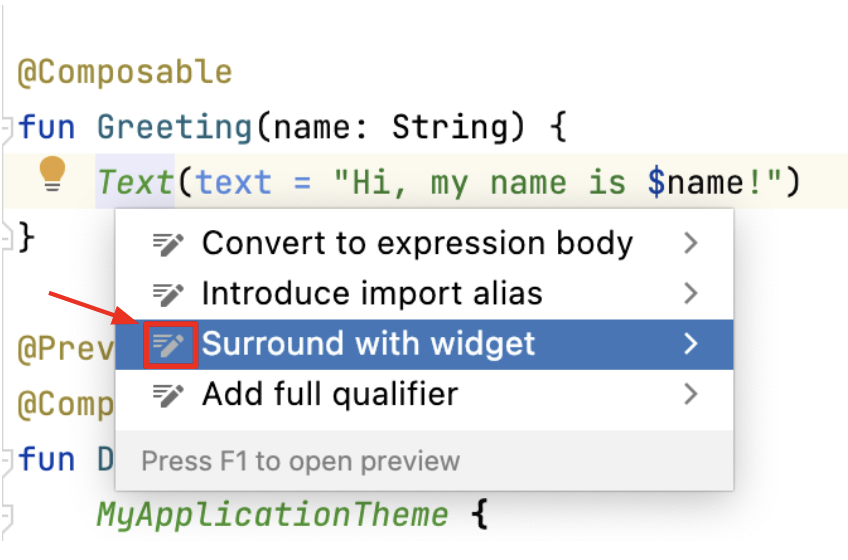
Task: Click the "Press F1 to open preview" hint
Action: point(300,461)
